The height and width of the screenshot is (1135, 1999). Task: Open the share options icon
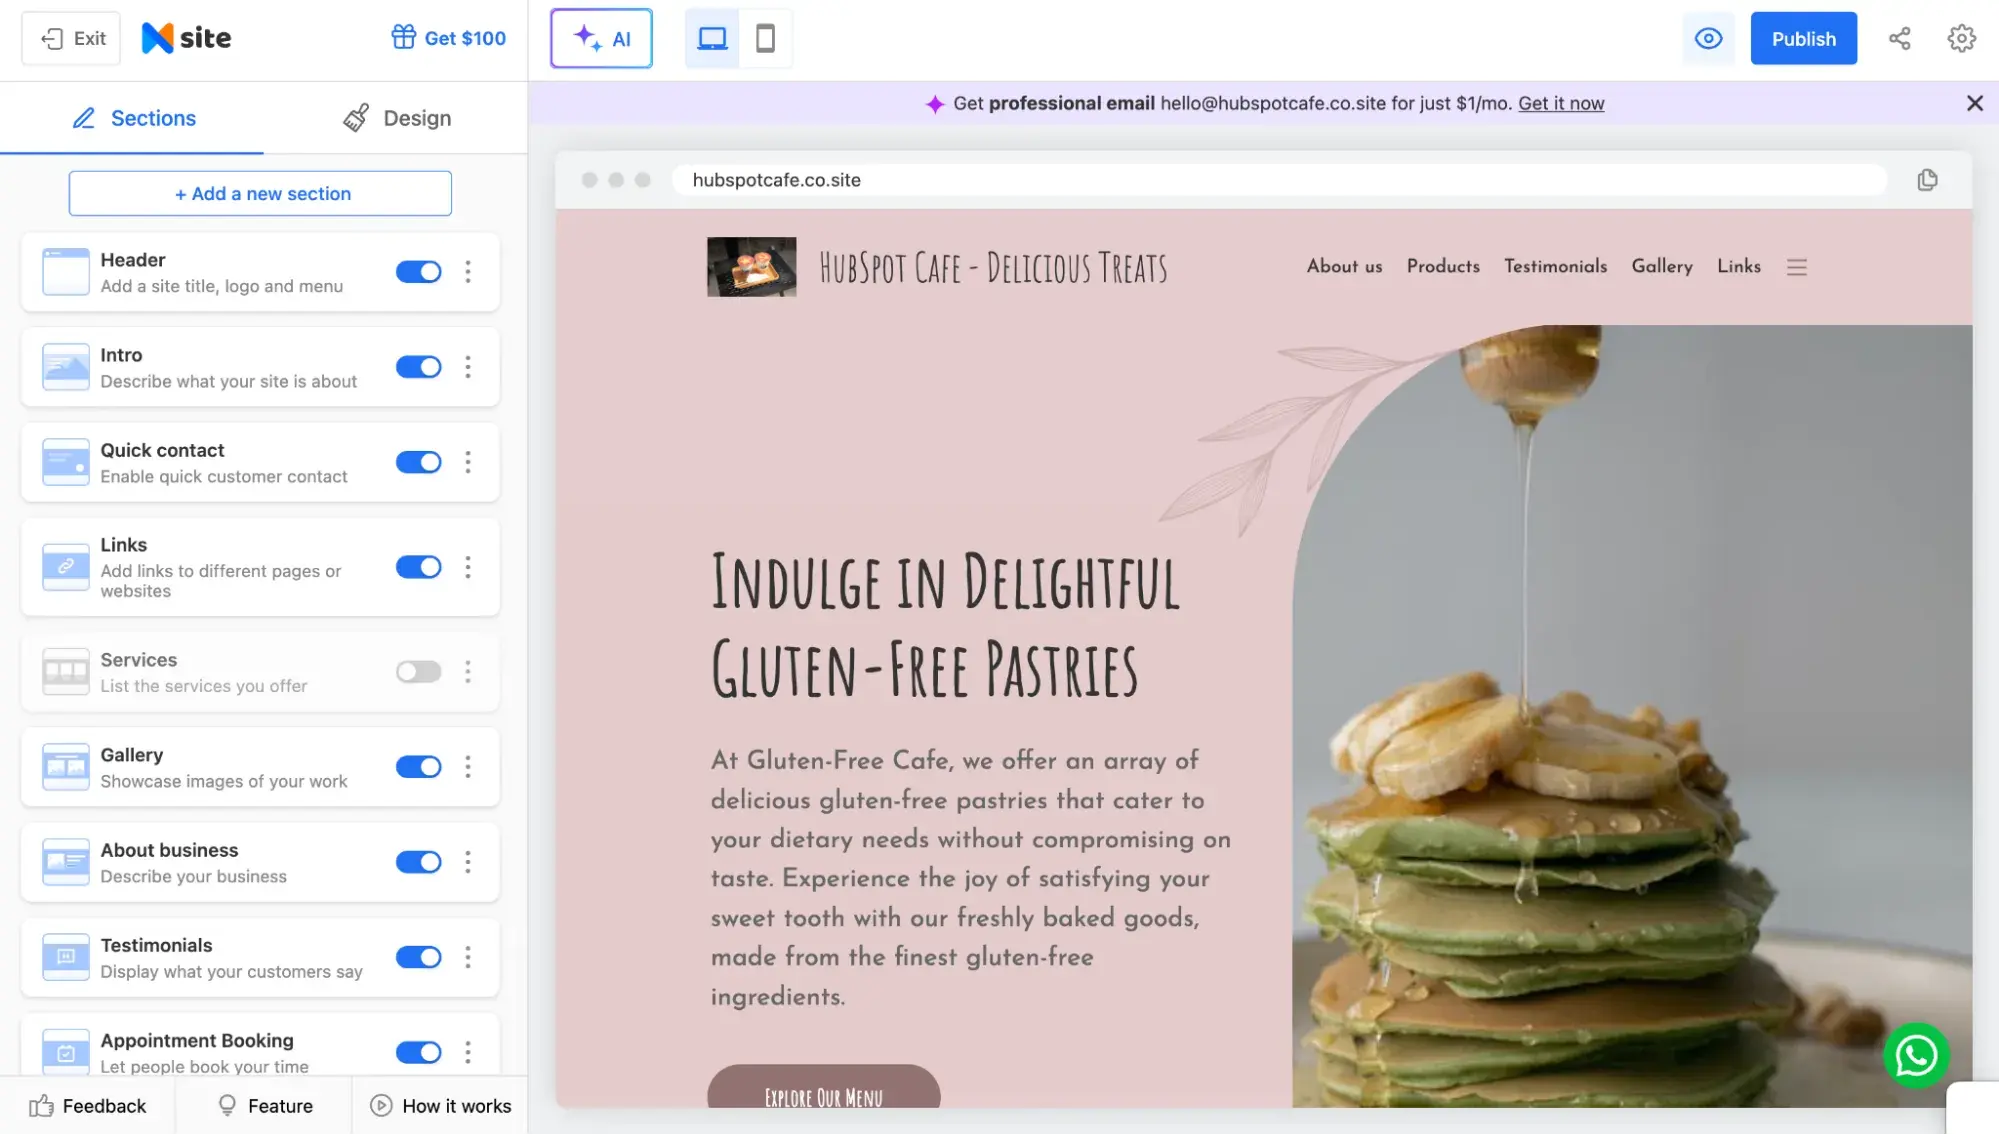coord(1899,38)
